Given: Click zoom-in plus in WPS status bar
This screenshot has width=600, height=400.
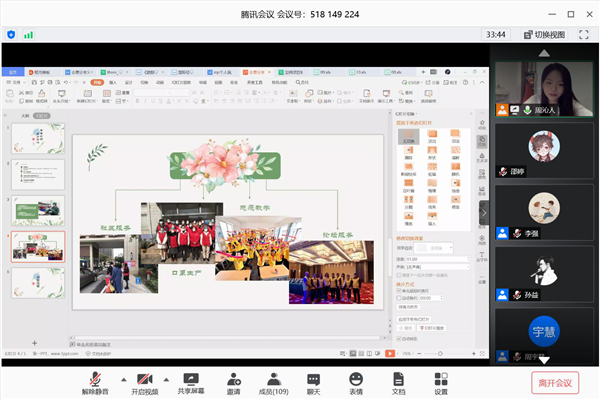Looking at the screenshot, I should pyautogui.click(x=473, y=353).
